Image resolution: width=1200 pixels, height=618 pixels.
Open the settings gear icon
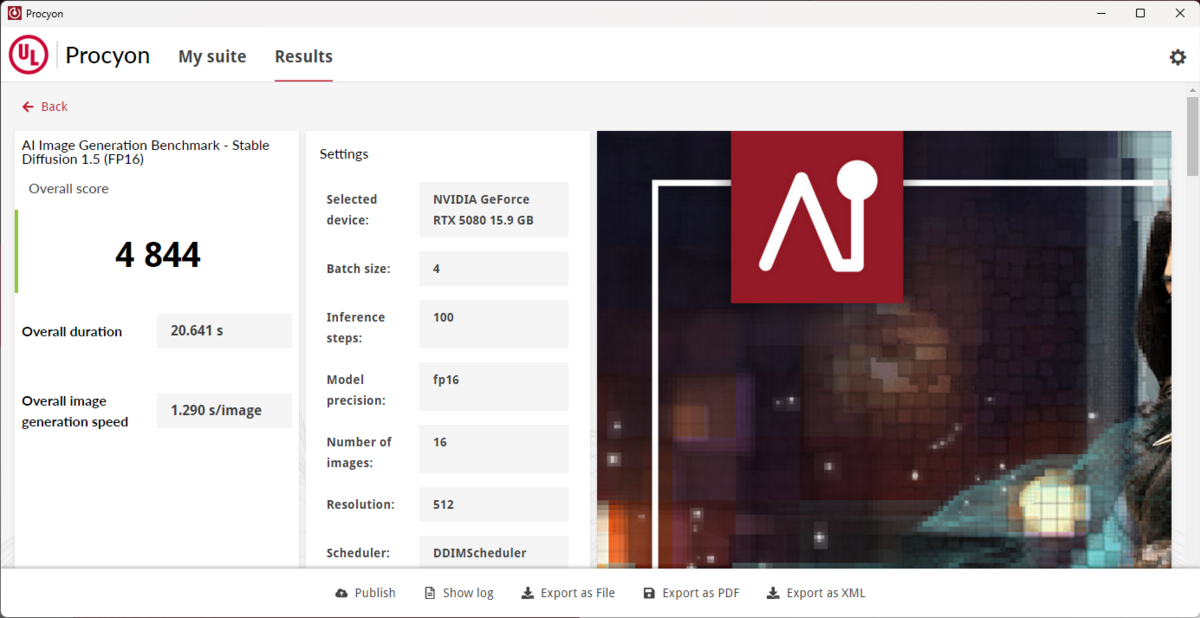click(1177, 57)
